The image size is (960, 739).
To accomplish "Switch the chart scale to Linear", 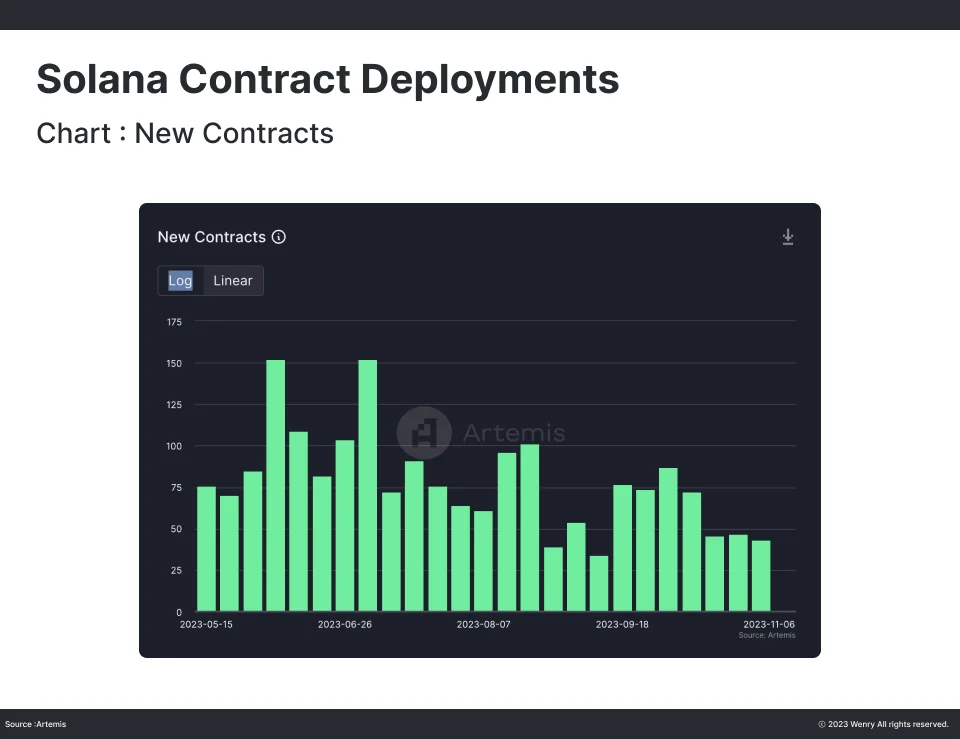I will click(x=233, y=281).
